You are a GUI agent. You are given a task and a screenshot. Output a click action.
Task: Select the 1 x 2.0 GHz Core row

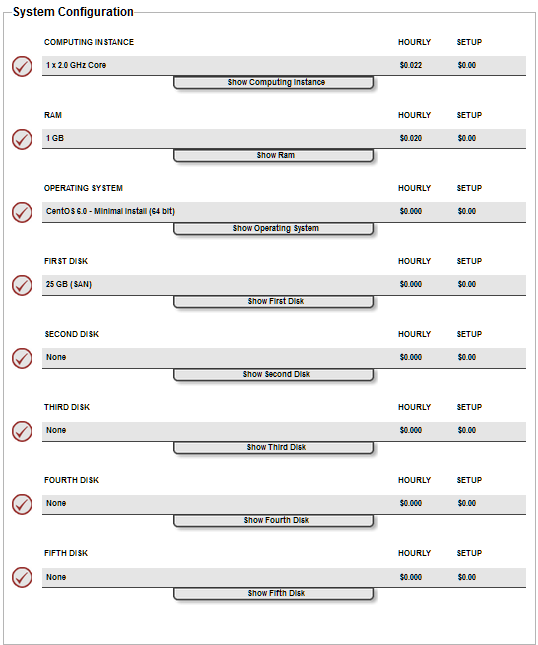pos(284,65)
